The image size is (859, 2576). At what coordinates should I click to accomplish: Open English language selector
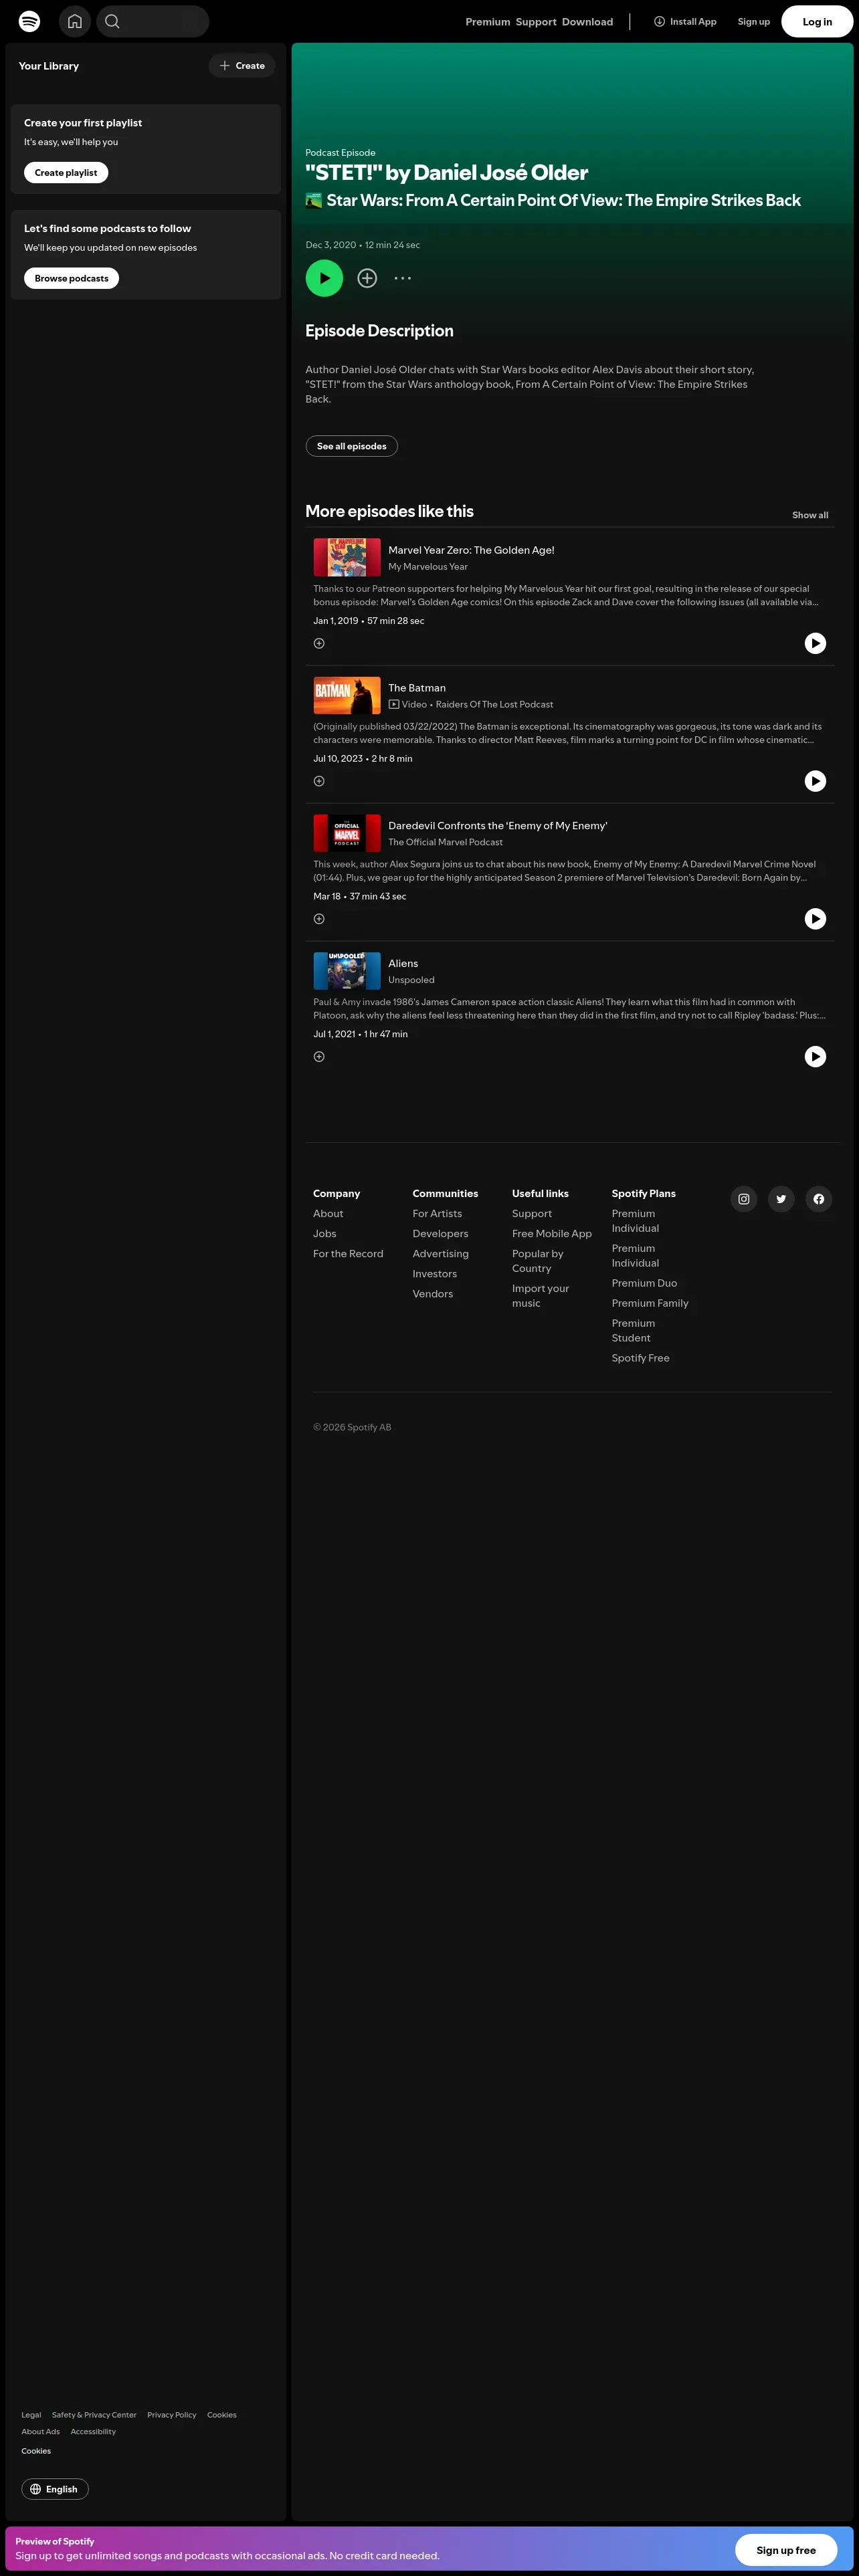tap(55, 2489)
